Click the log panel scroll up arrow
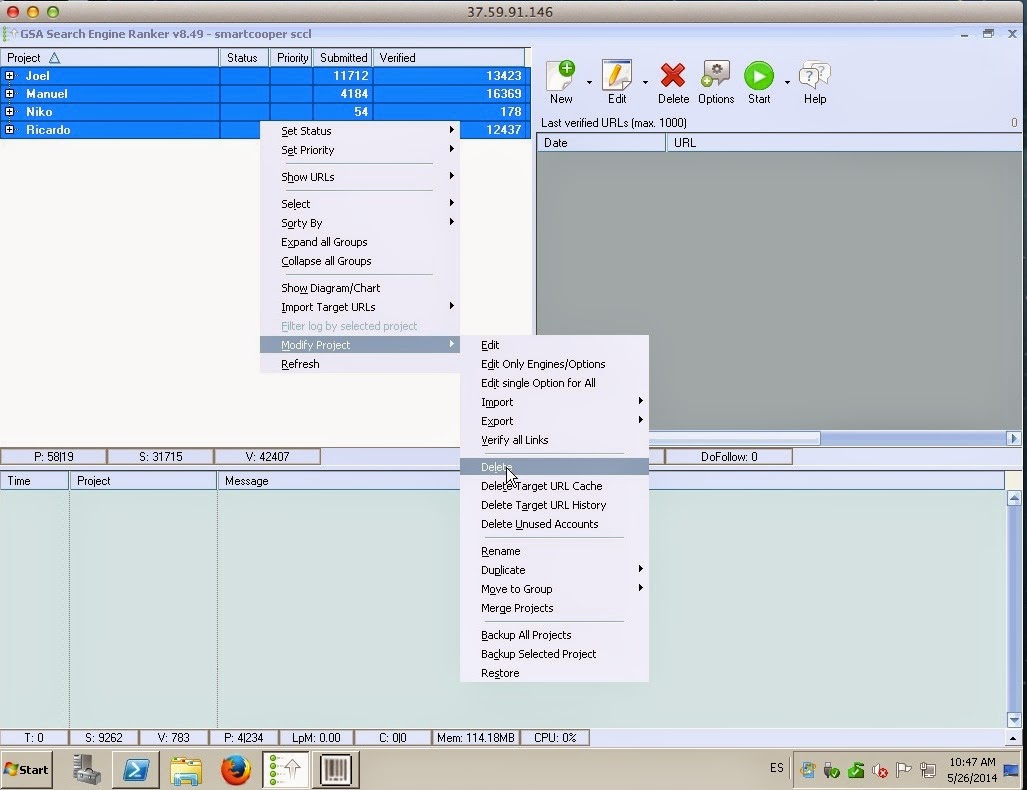The image size is (1027, 790). (x=1014, y=498)
